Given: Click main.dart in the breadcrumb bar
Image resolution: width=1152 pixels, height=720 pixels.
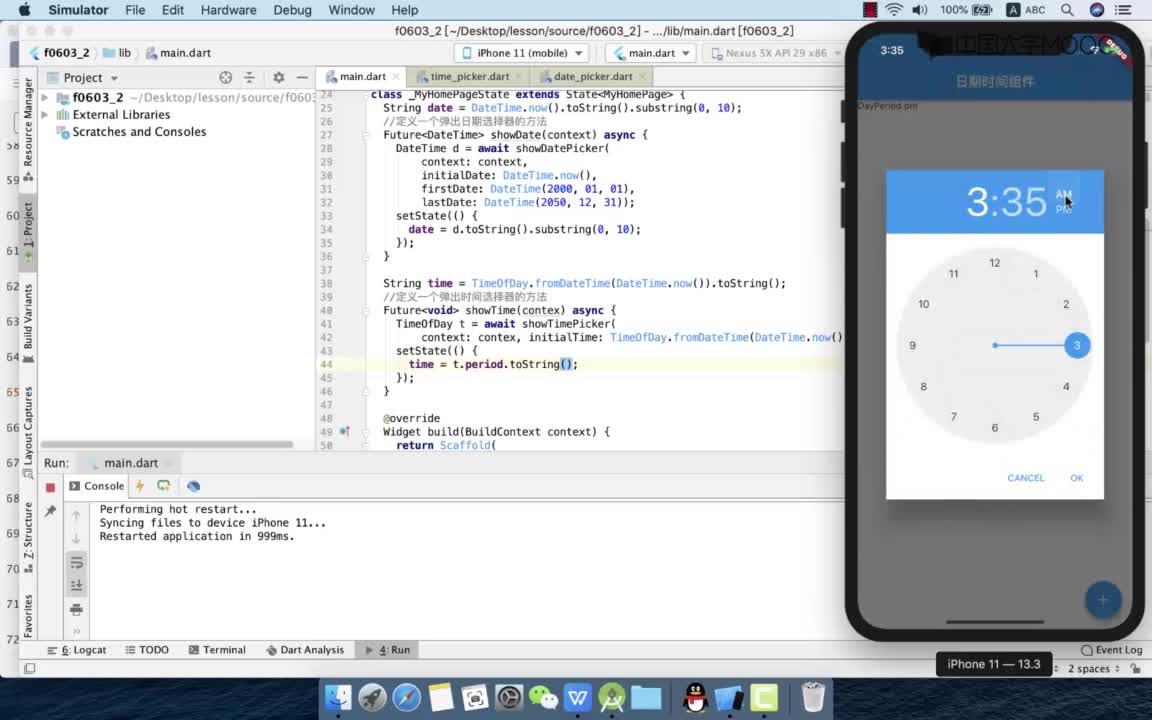Looking at the screenshot, I should pyautogui.click(x=179, y=53).
